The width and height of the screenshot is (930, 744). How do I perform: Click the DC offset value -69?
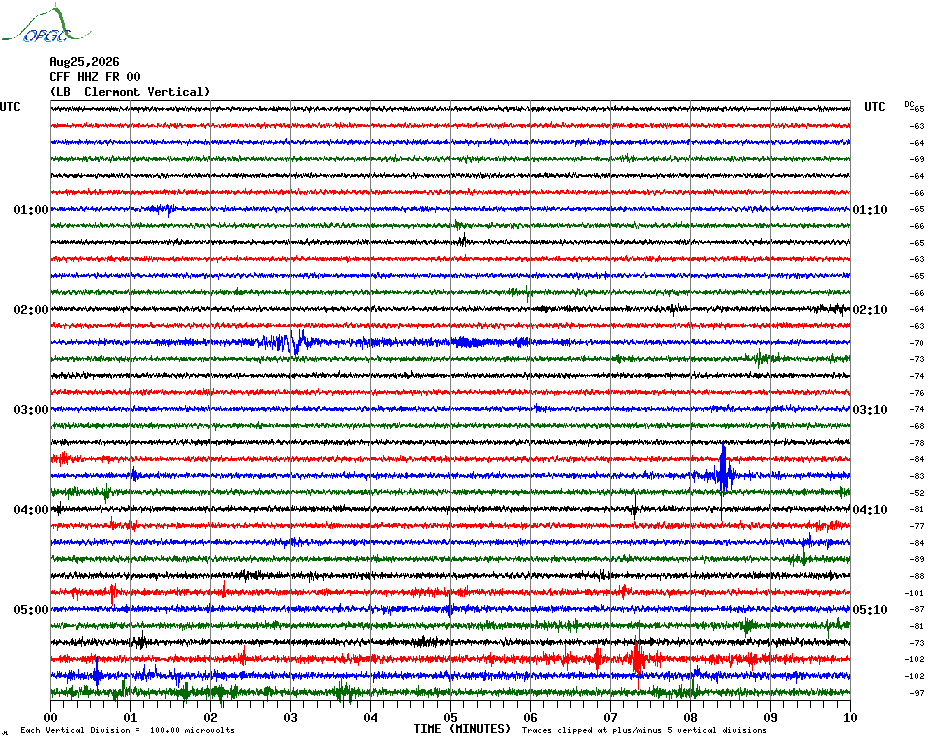[918, 160]
